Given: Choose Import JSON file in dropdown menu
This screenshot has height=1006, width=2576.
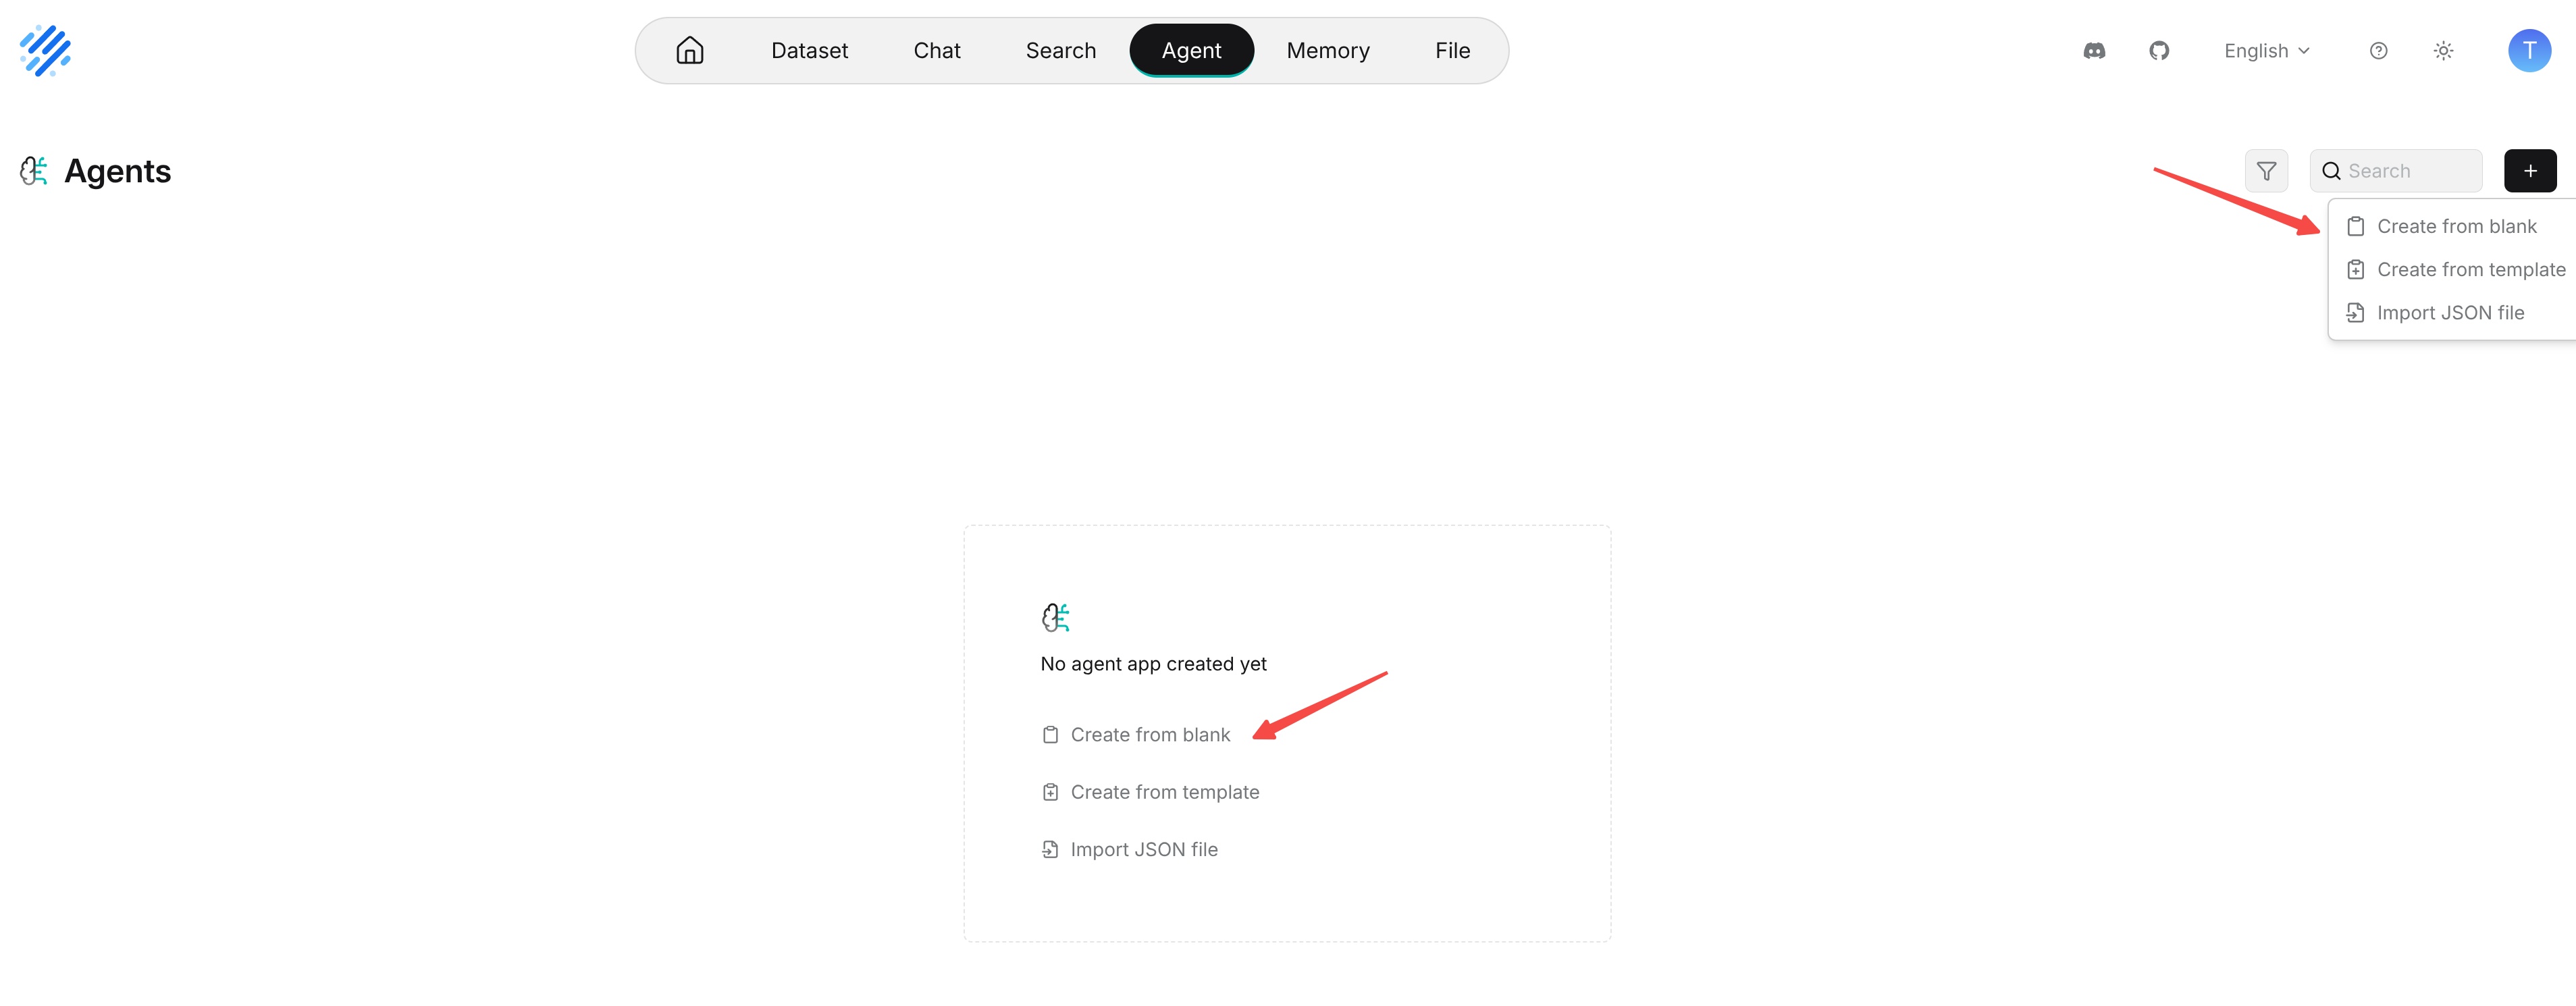Looking at the screenshot, I should click(2456, 313).
